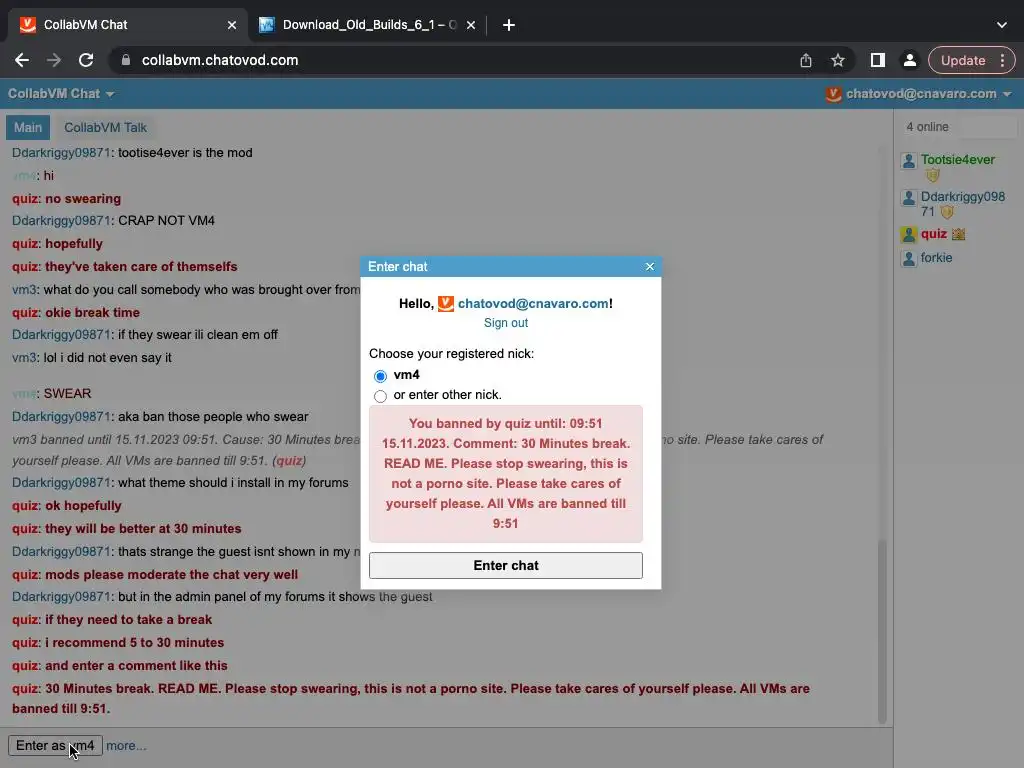Click the quiz link in the ban notice
Viewport: 1024px width, 768px height.
289,460
